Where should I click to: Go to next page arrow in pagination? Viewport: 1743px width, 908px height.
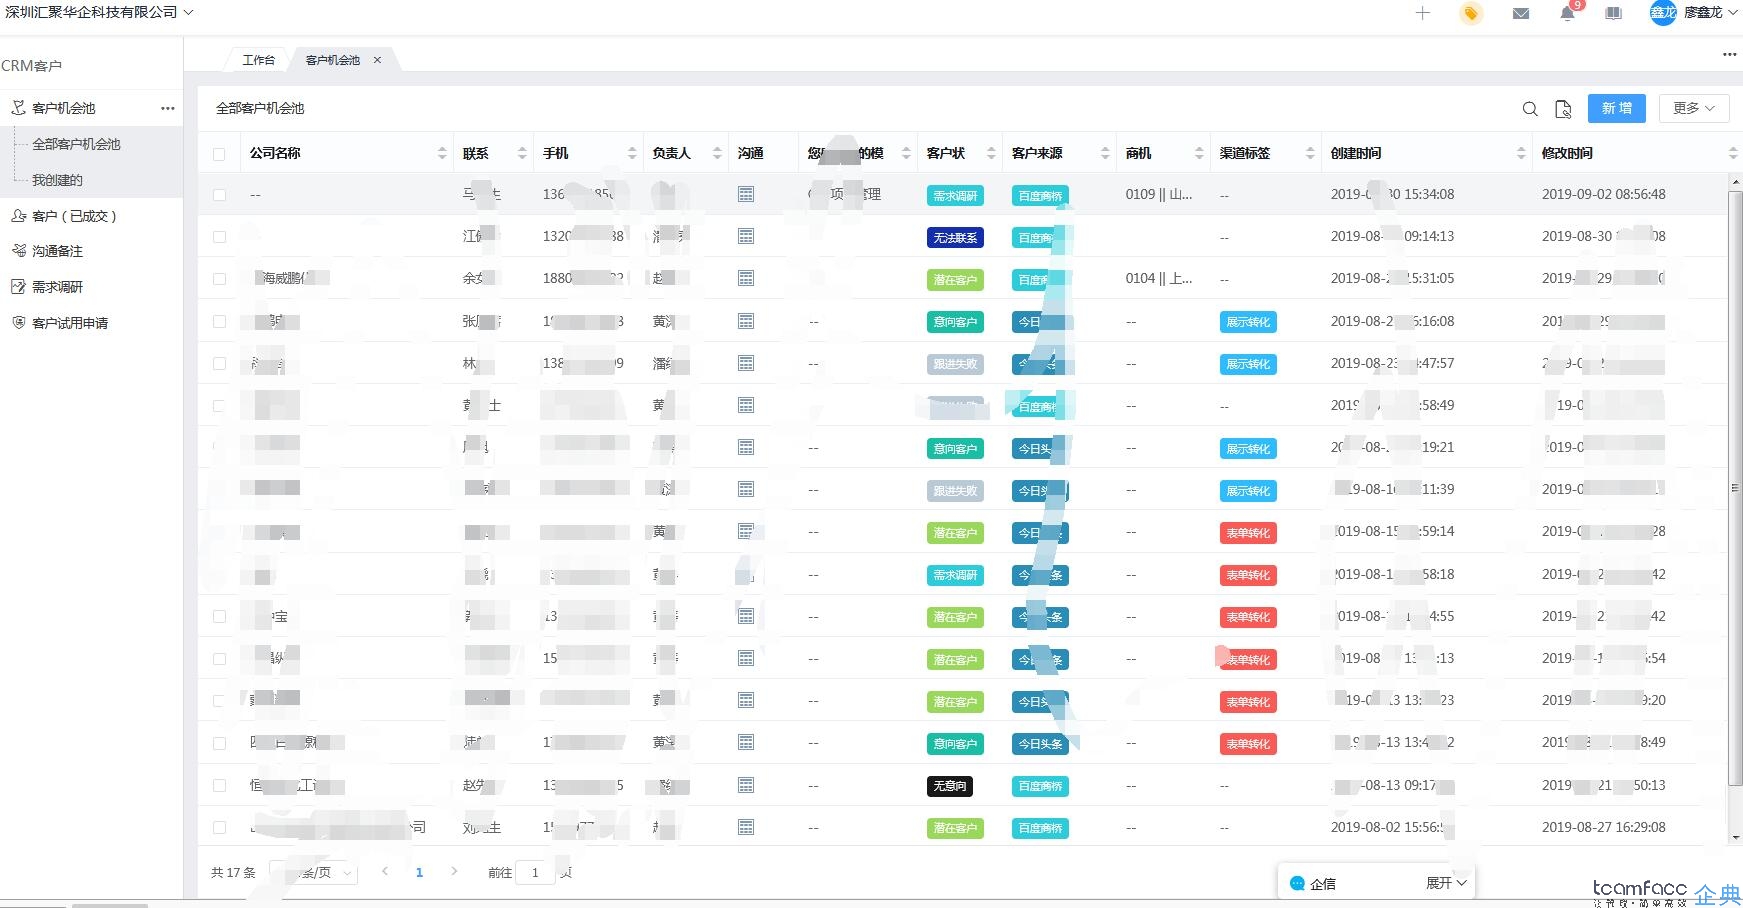pos(454,872)
